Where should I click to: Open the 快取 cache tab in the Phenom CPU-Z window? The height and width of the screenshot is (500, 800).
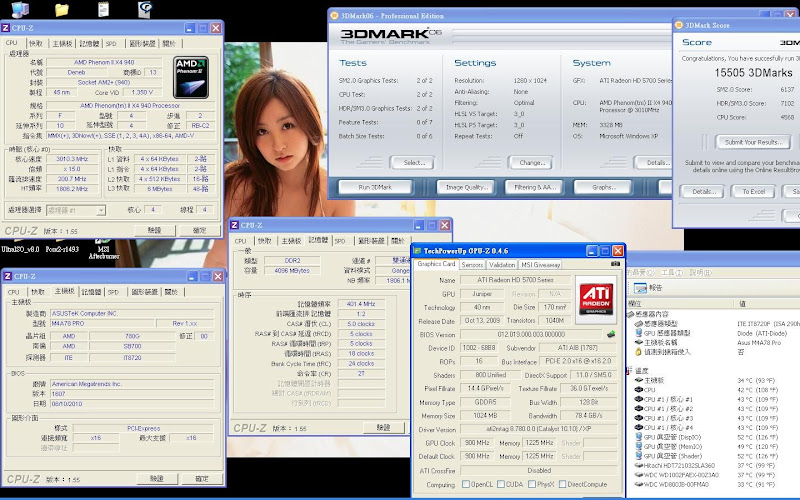(36, 43)
